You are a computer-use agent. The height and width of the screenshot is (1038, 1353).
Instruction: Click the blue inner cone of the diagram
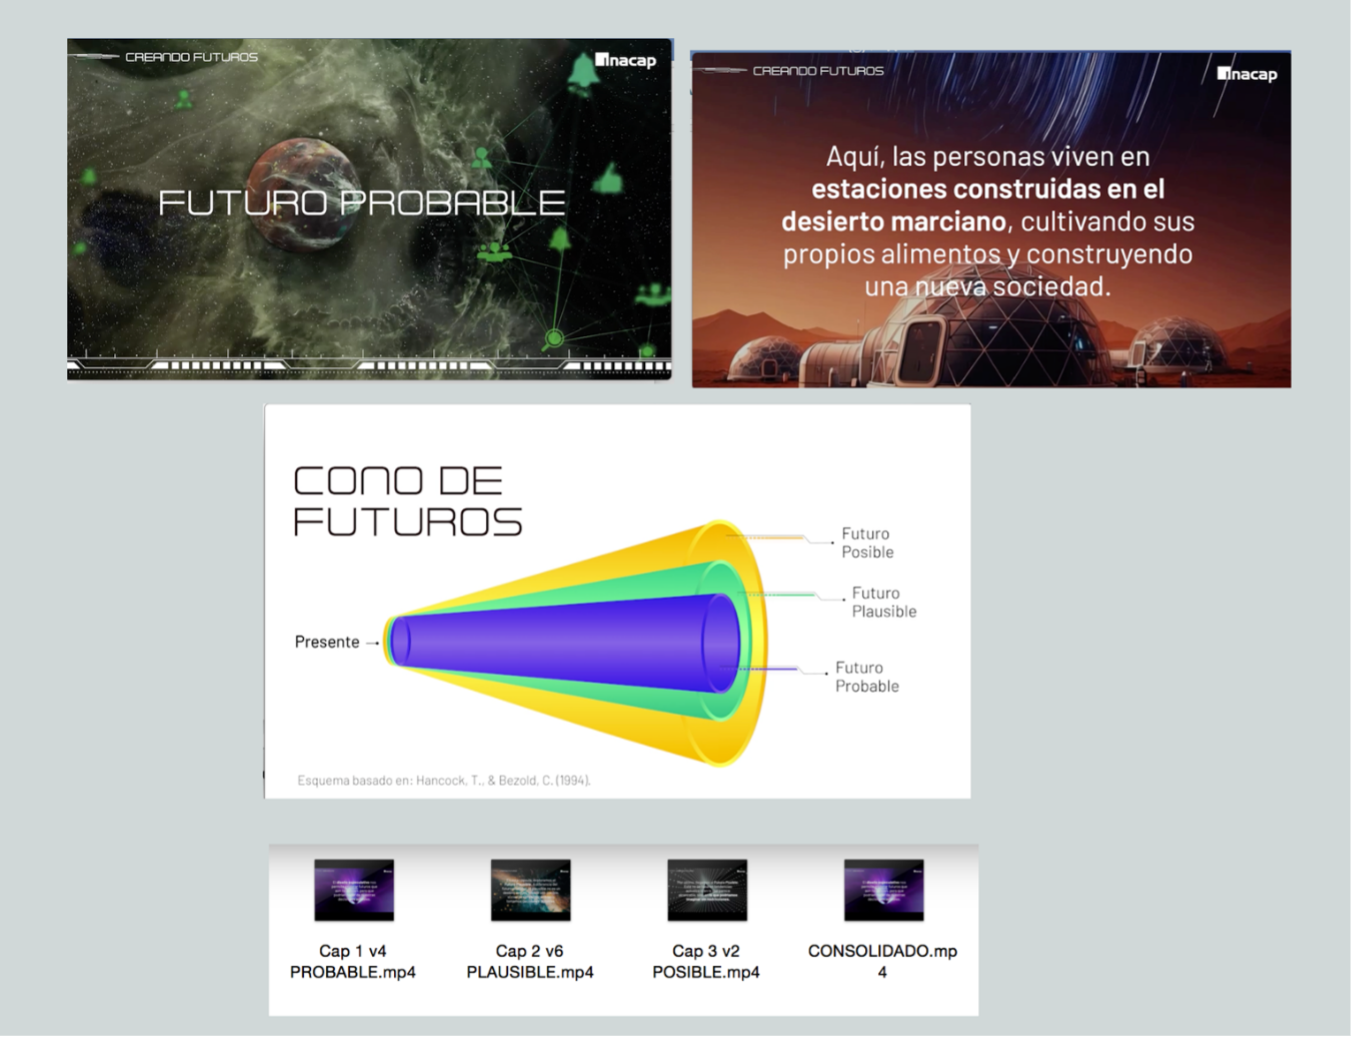(560, 642)
